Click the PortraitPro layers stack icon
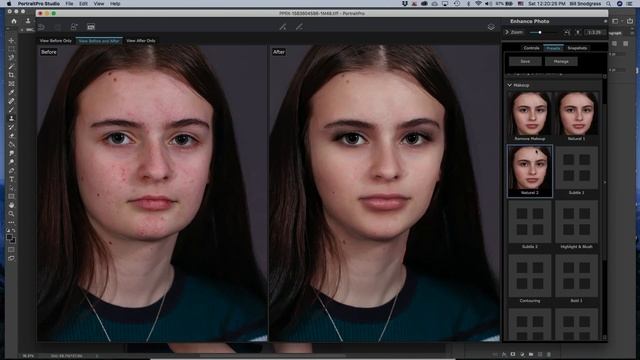Viewport: 640px width, 360px height. pyautogui.click(x=491, y=27)
